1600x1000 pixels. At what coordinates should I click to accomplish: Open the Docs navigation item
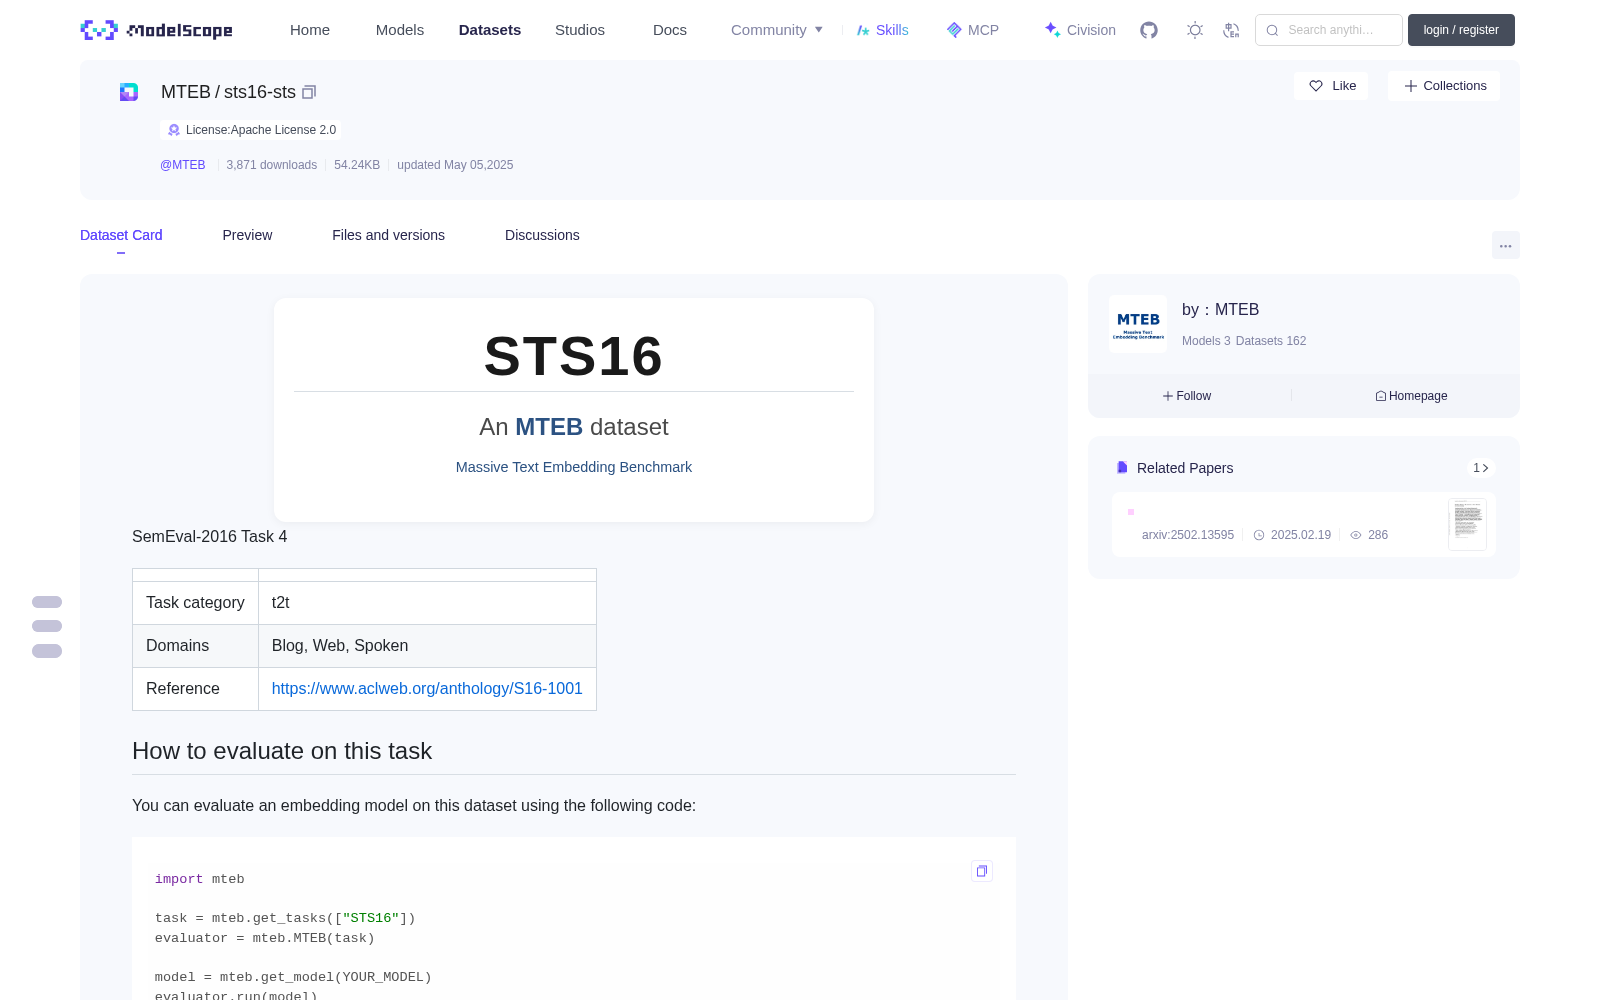click(670, 30)
